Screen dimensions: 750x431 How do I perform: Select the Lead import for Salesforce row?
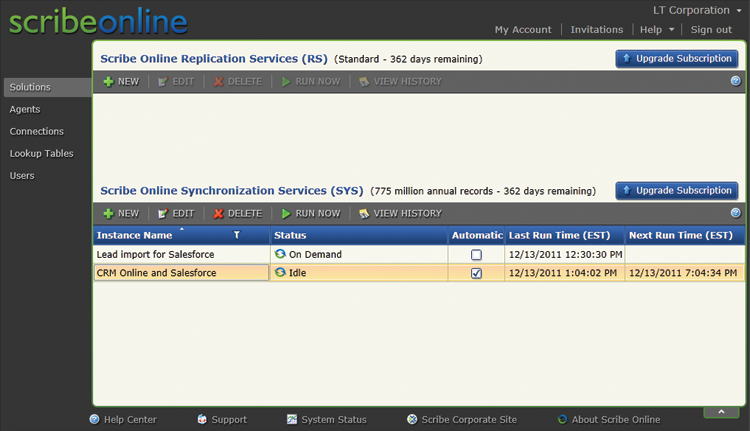click(419, 254)
